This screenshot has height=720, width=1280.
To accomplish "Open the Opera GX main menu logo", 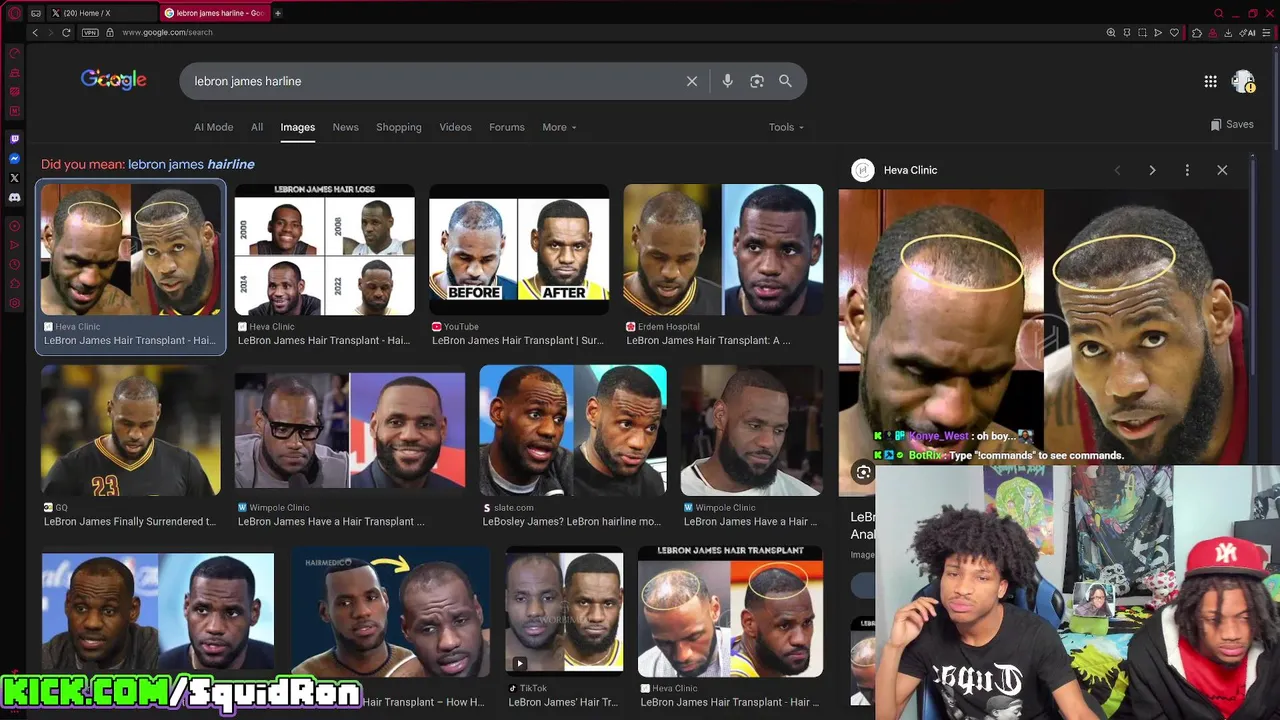I will click(13, 13).
